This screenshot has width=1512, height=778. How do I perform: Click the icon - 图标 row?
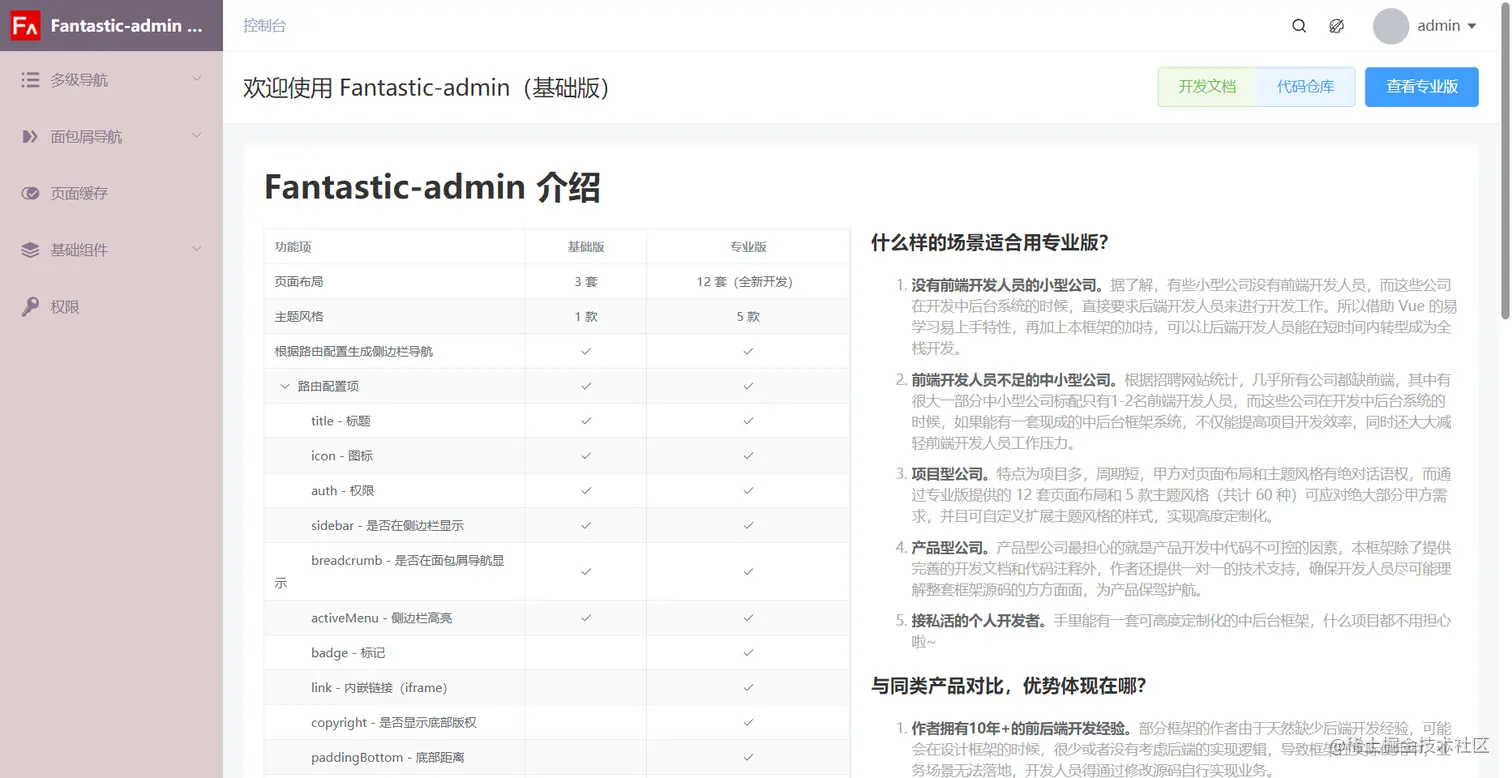556,456
